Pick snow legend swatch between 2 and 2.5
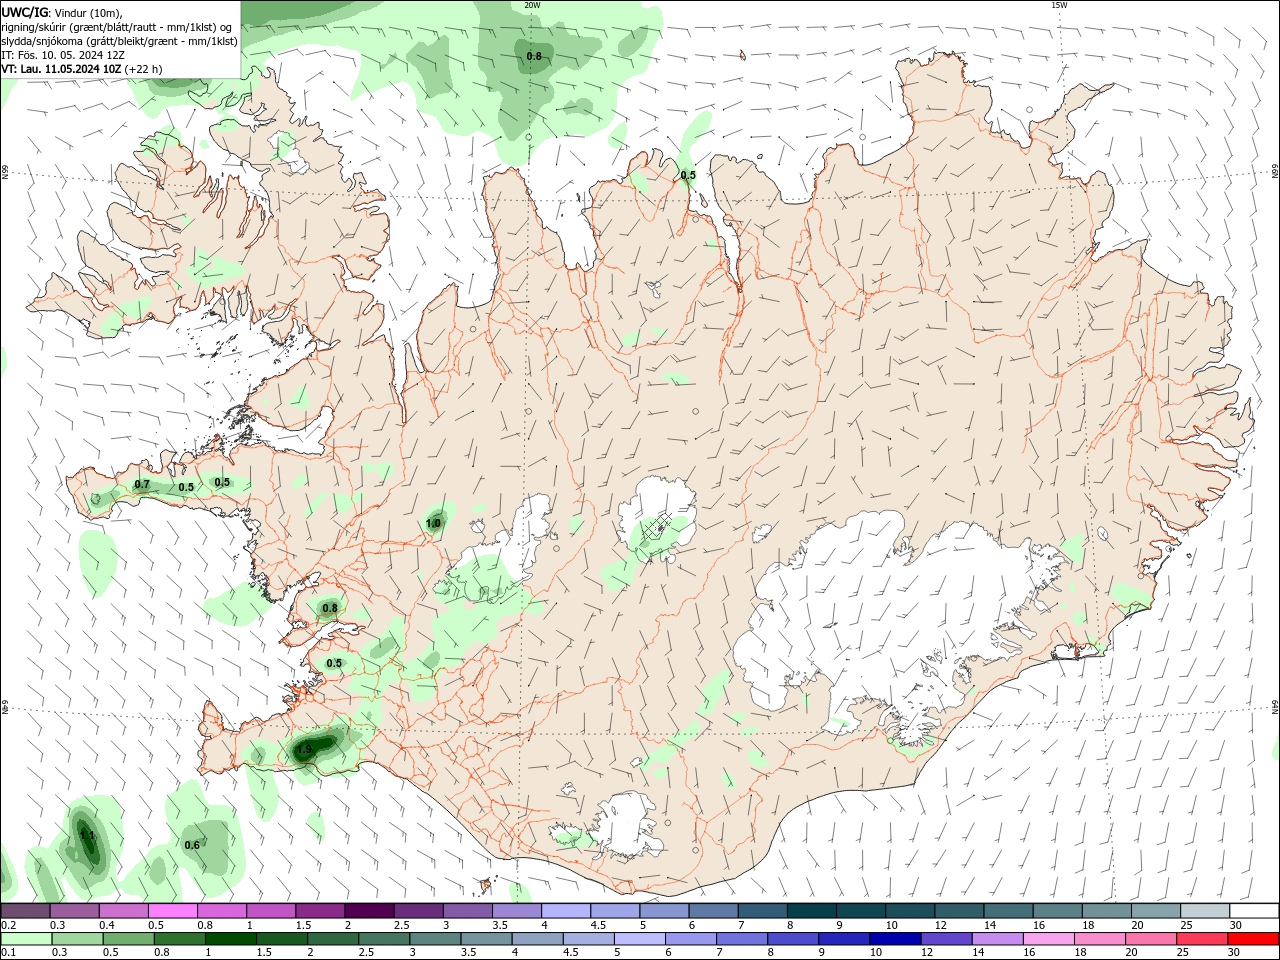This screenshot has height=960, width=1280. [x=370, y=911]
